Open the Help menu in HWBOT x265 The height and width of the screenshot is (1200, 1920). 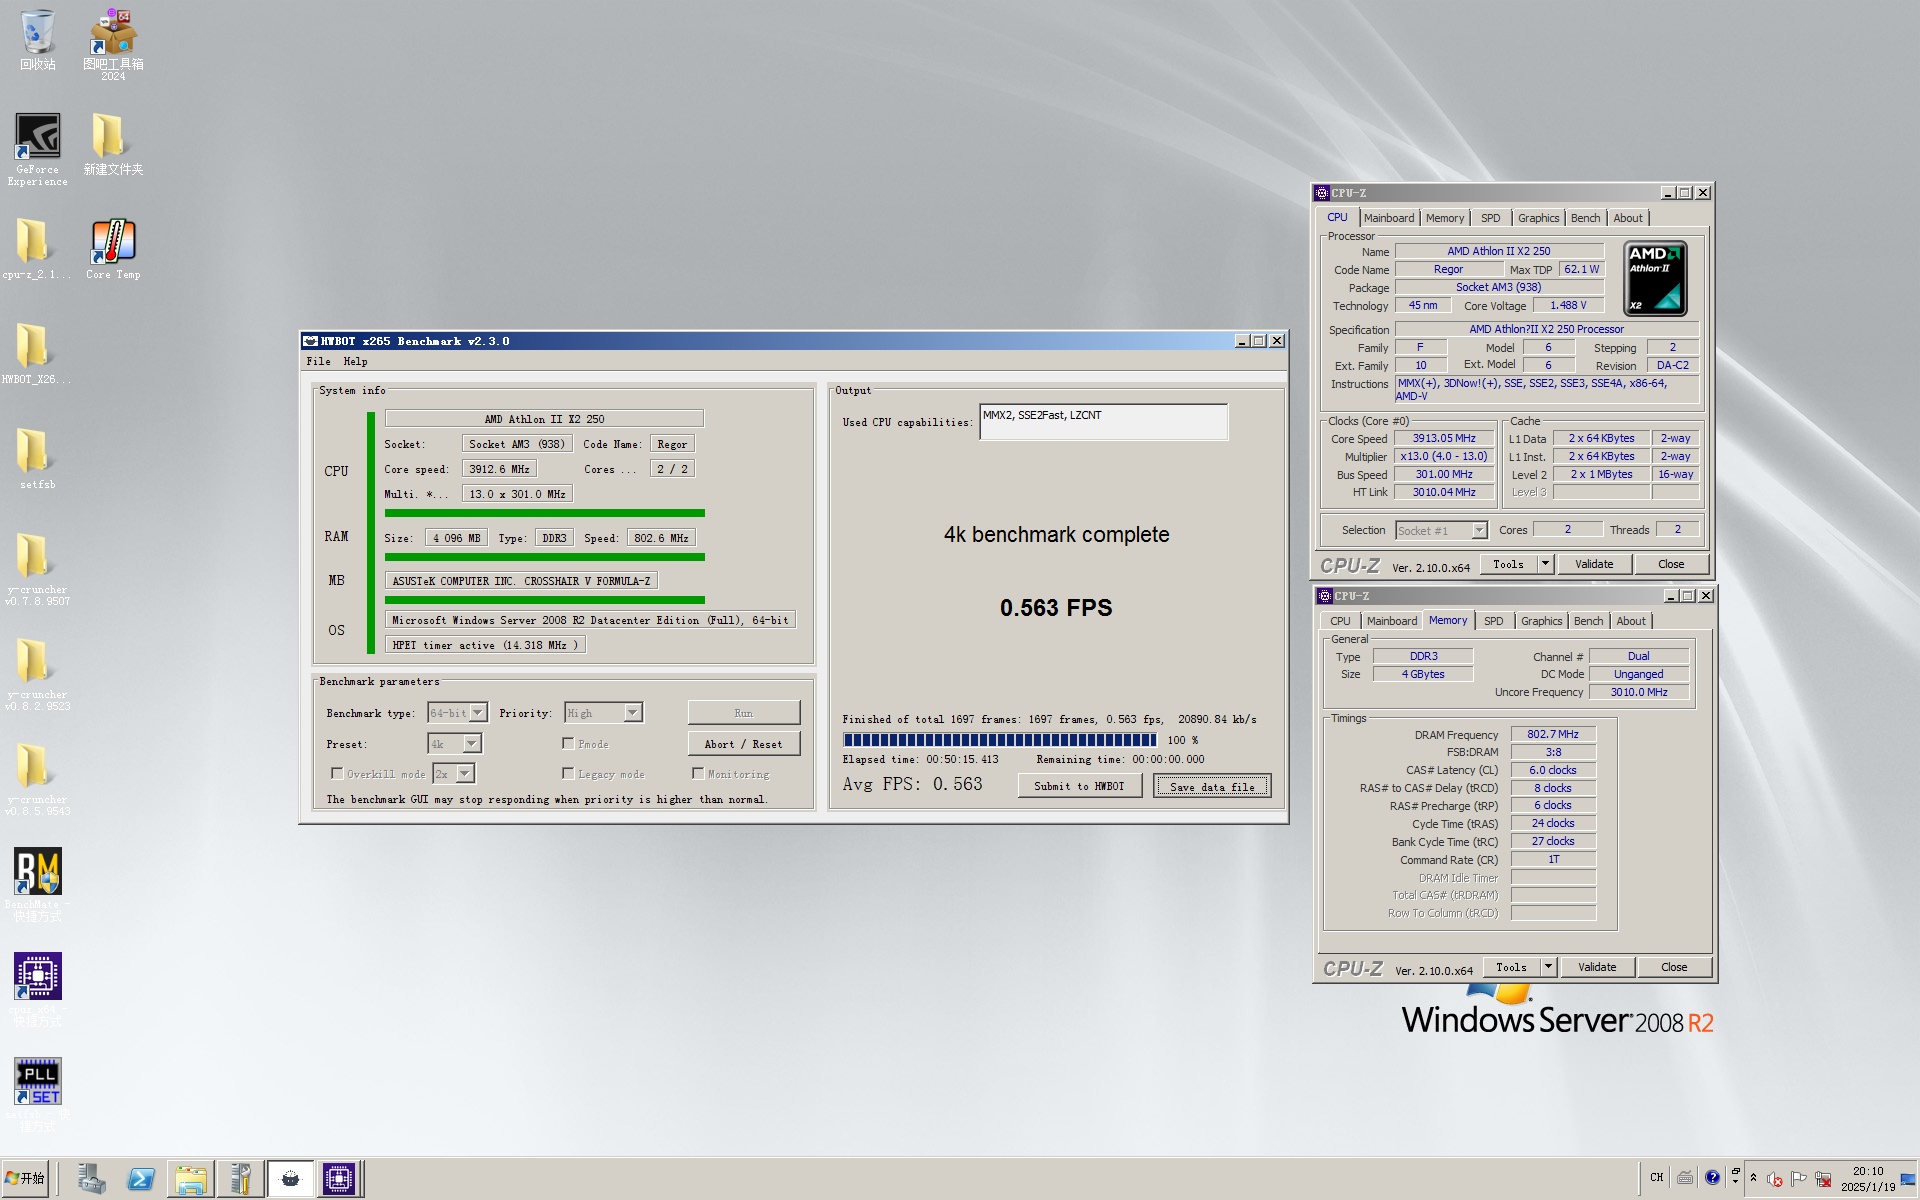pos(355,362)
